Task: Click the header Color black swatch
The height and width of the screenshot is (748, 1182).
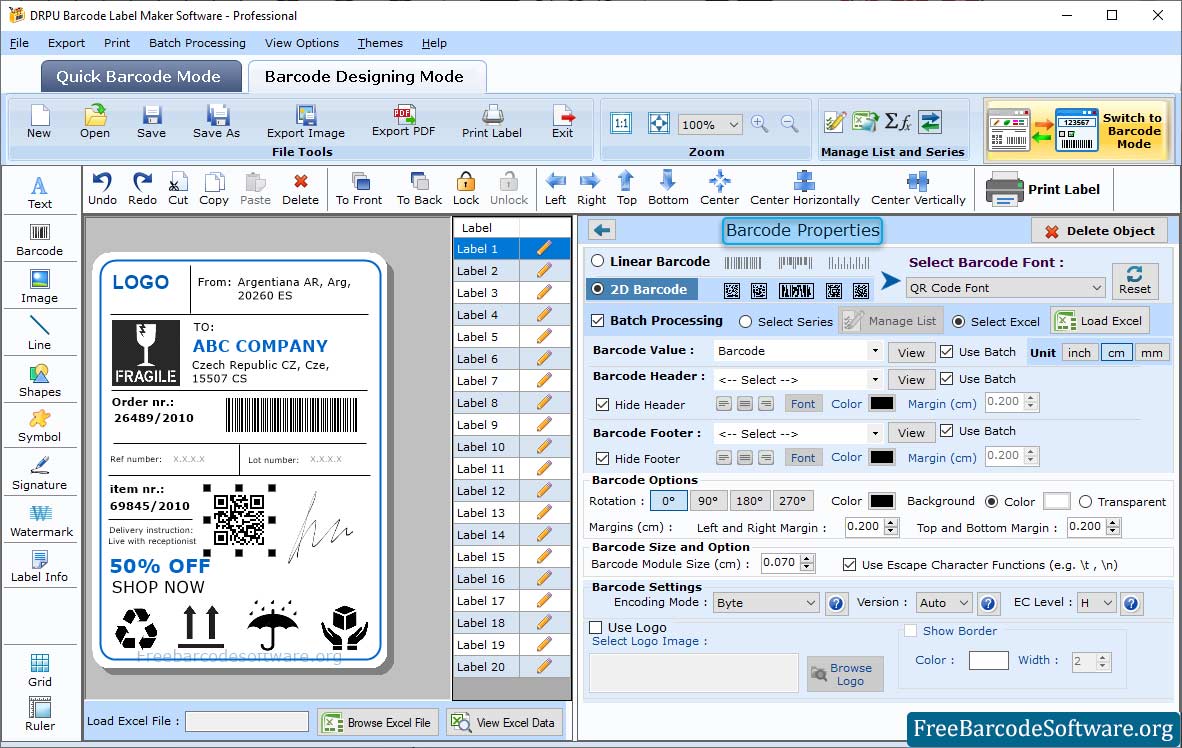Action: pyautogui.click(x=882, y=403)
